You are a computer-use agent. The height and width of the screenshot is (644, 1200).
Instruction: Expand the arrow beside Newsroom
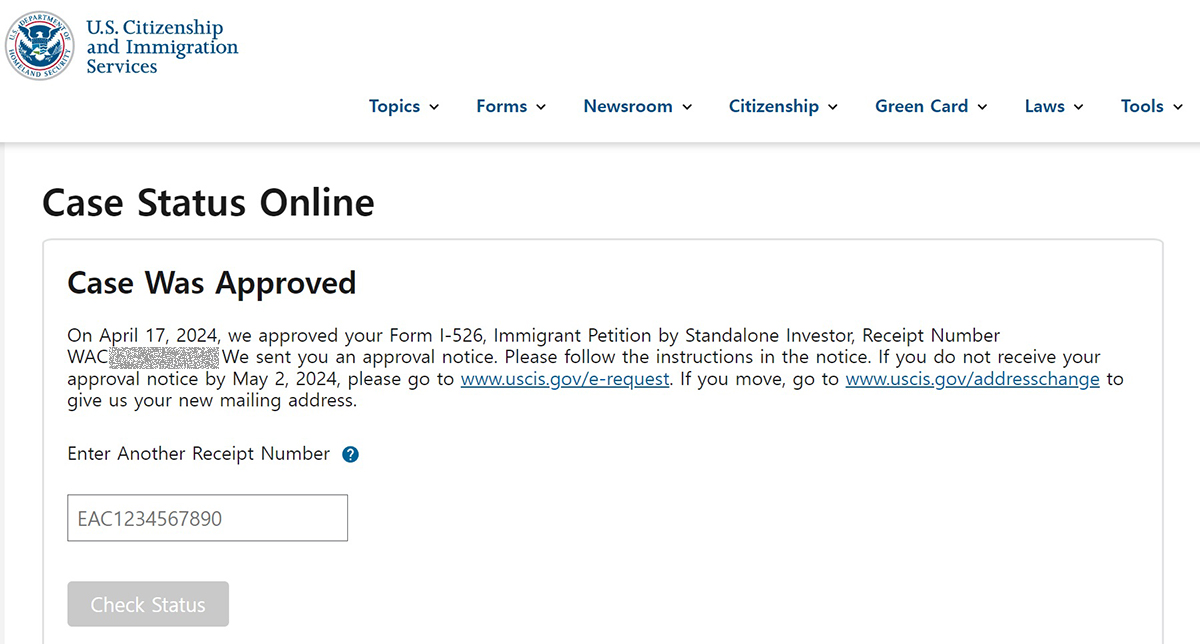coord(687,107)
